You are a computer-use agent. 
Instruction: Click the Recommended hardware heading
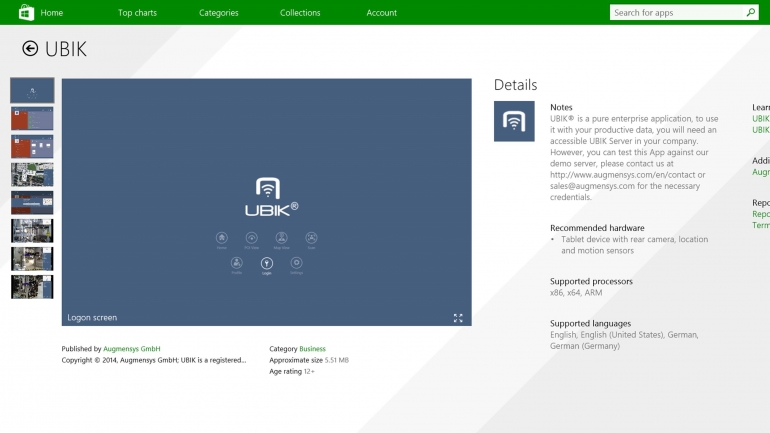click(597, 228)
